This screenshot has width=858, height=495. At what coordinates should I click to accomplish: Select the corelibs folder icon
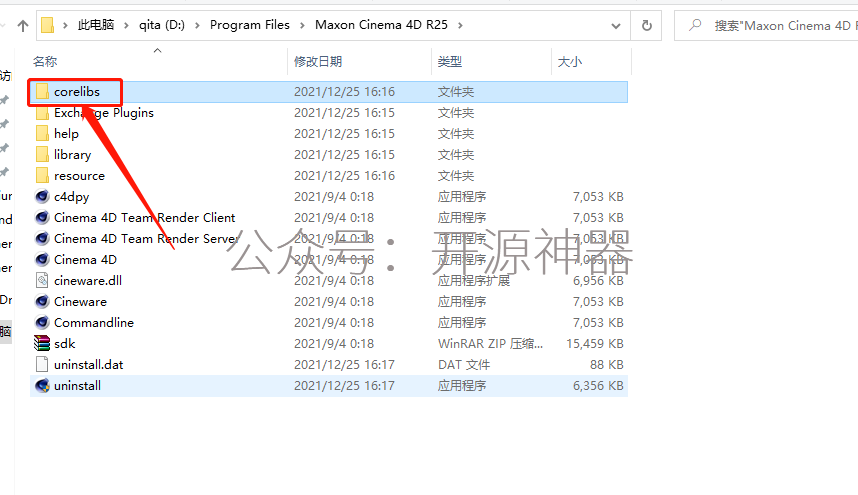(42, 91)
